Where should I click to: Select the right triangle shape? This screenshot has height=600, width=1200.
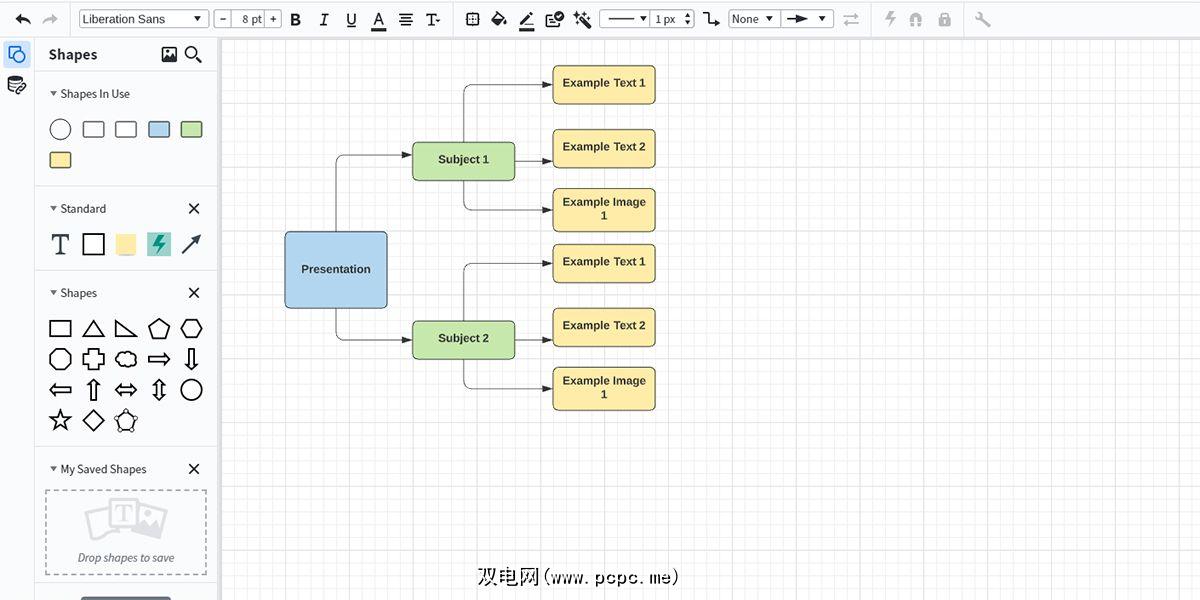coord(126,328)
